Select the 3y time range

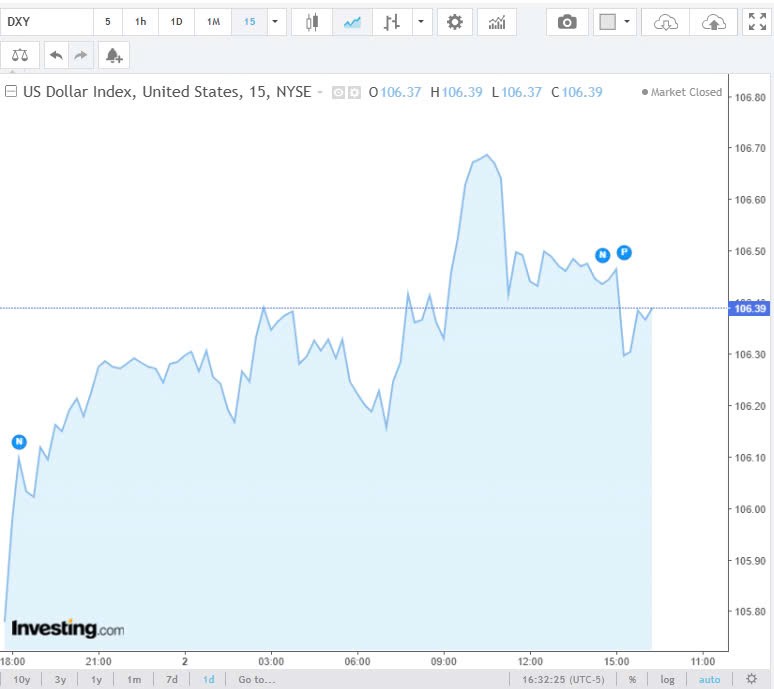tap(60, 680)
